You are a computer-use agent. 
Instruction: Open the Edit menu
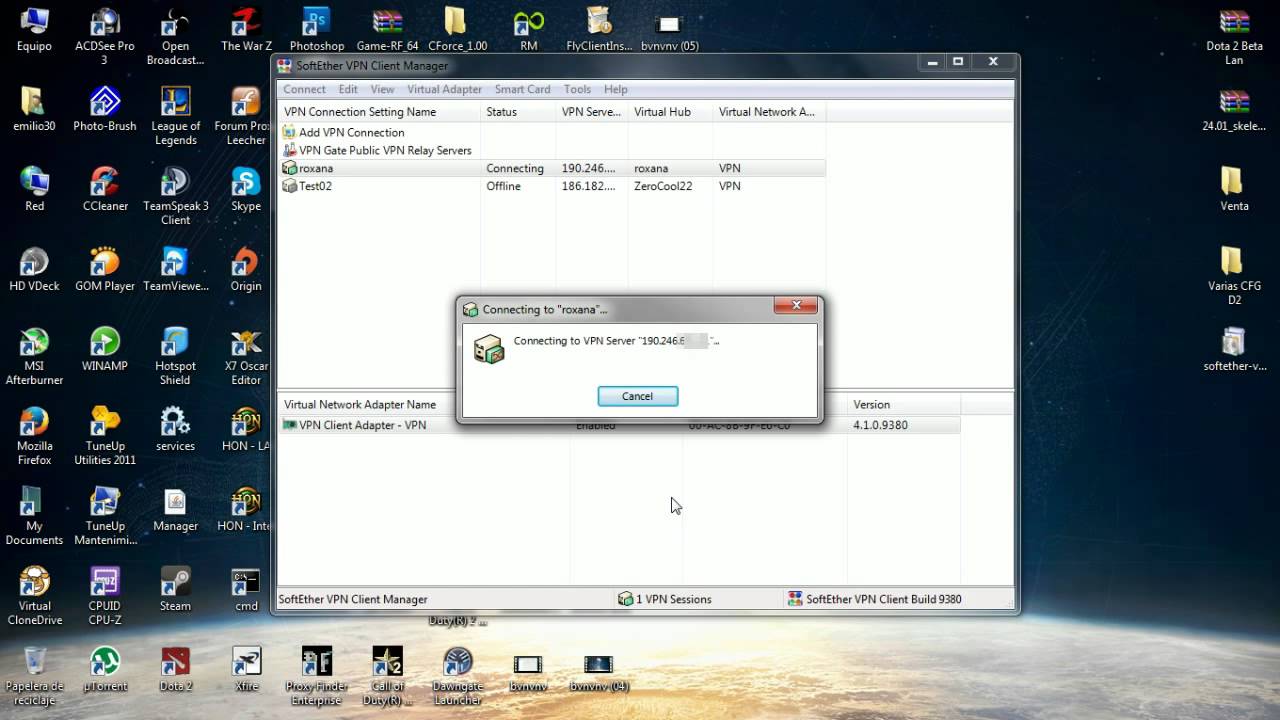pyautogui.click(x=348, y=89)
